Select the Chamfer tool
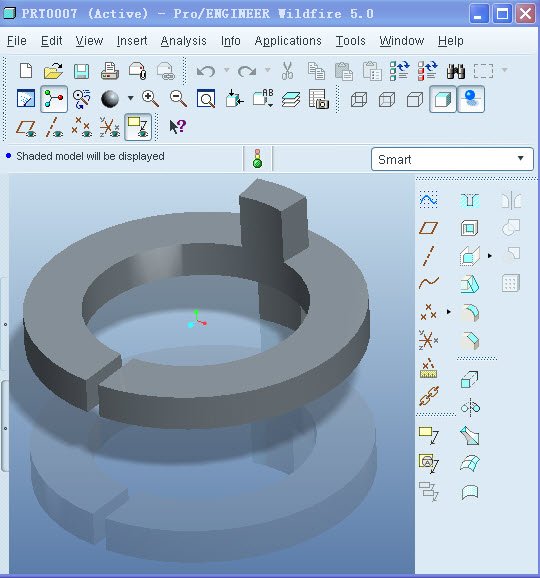The height and width of the screenshot is (578, 540). coord(470,341)
